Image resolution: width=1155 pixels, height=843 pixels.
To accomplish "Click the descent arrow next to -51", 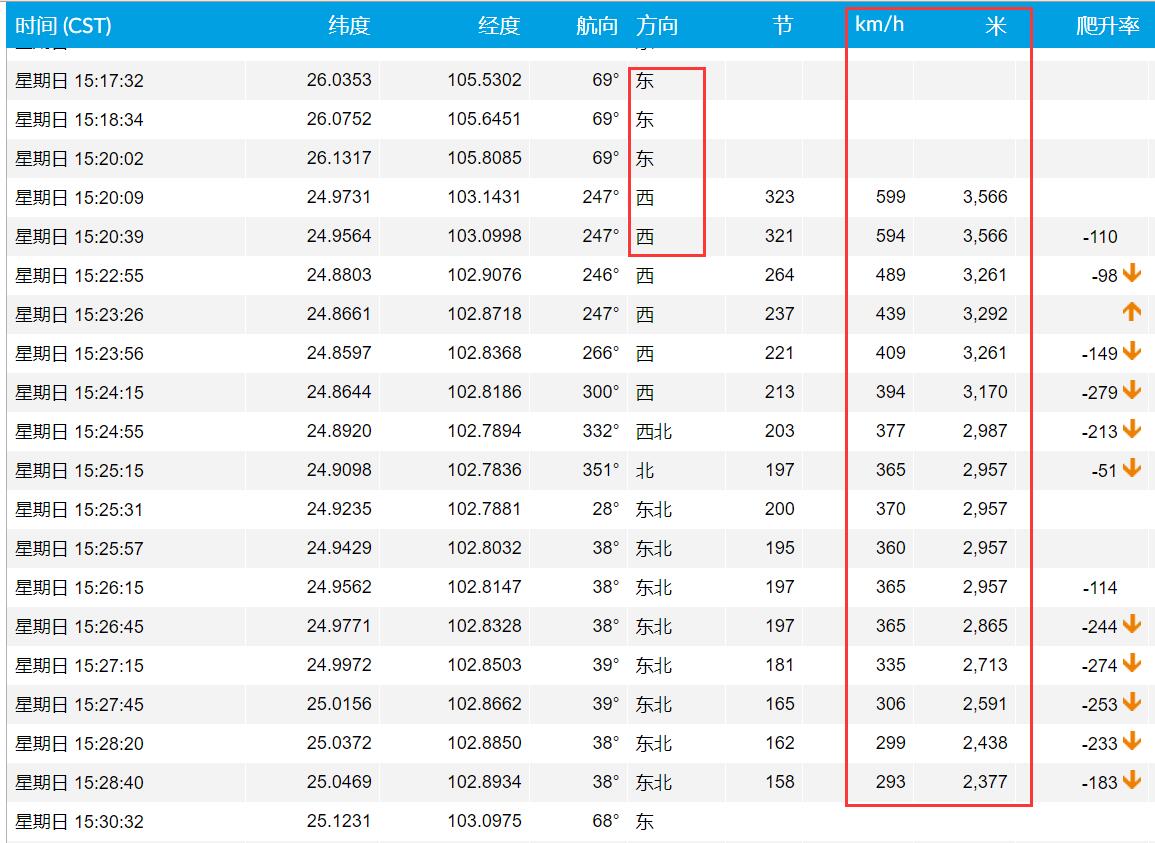I will click(x=1131, y=469).
